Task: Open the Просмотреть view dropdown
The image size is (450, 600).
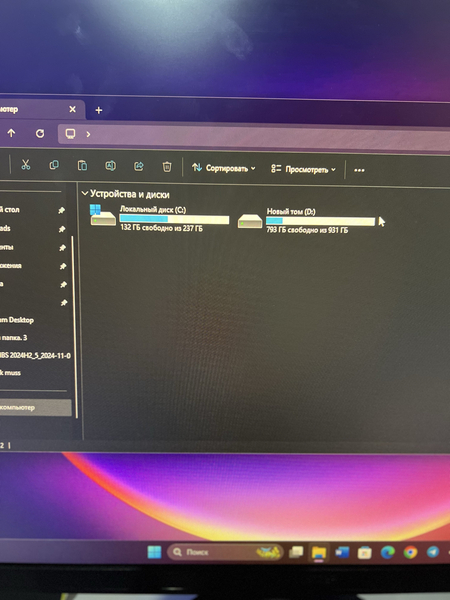Action: 303,169
